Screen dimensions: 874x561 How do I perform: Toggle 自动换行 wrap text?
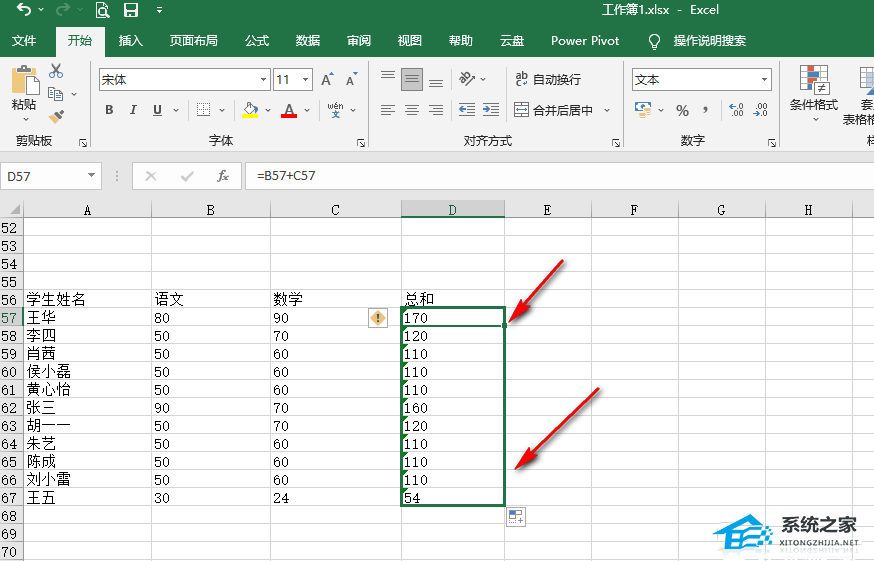(547, 80)
